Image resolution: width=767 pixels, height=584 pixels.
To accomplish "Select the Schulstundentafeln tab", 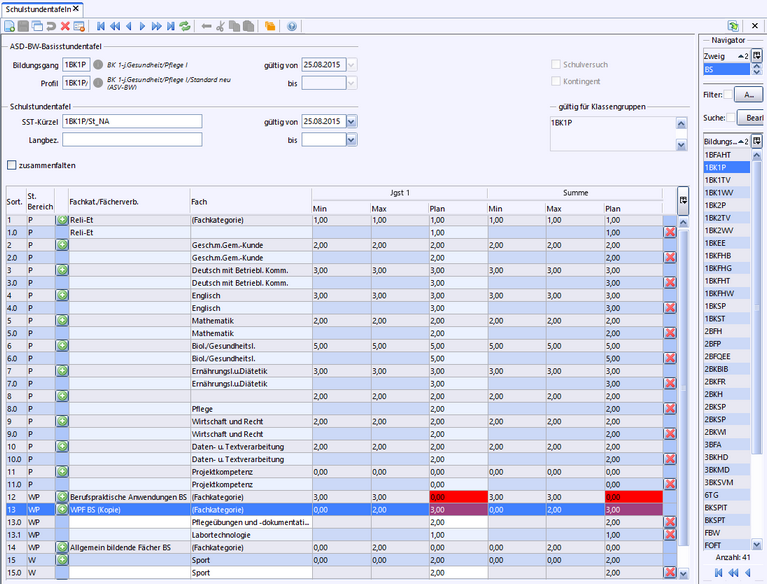I will coord(39,8).
